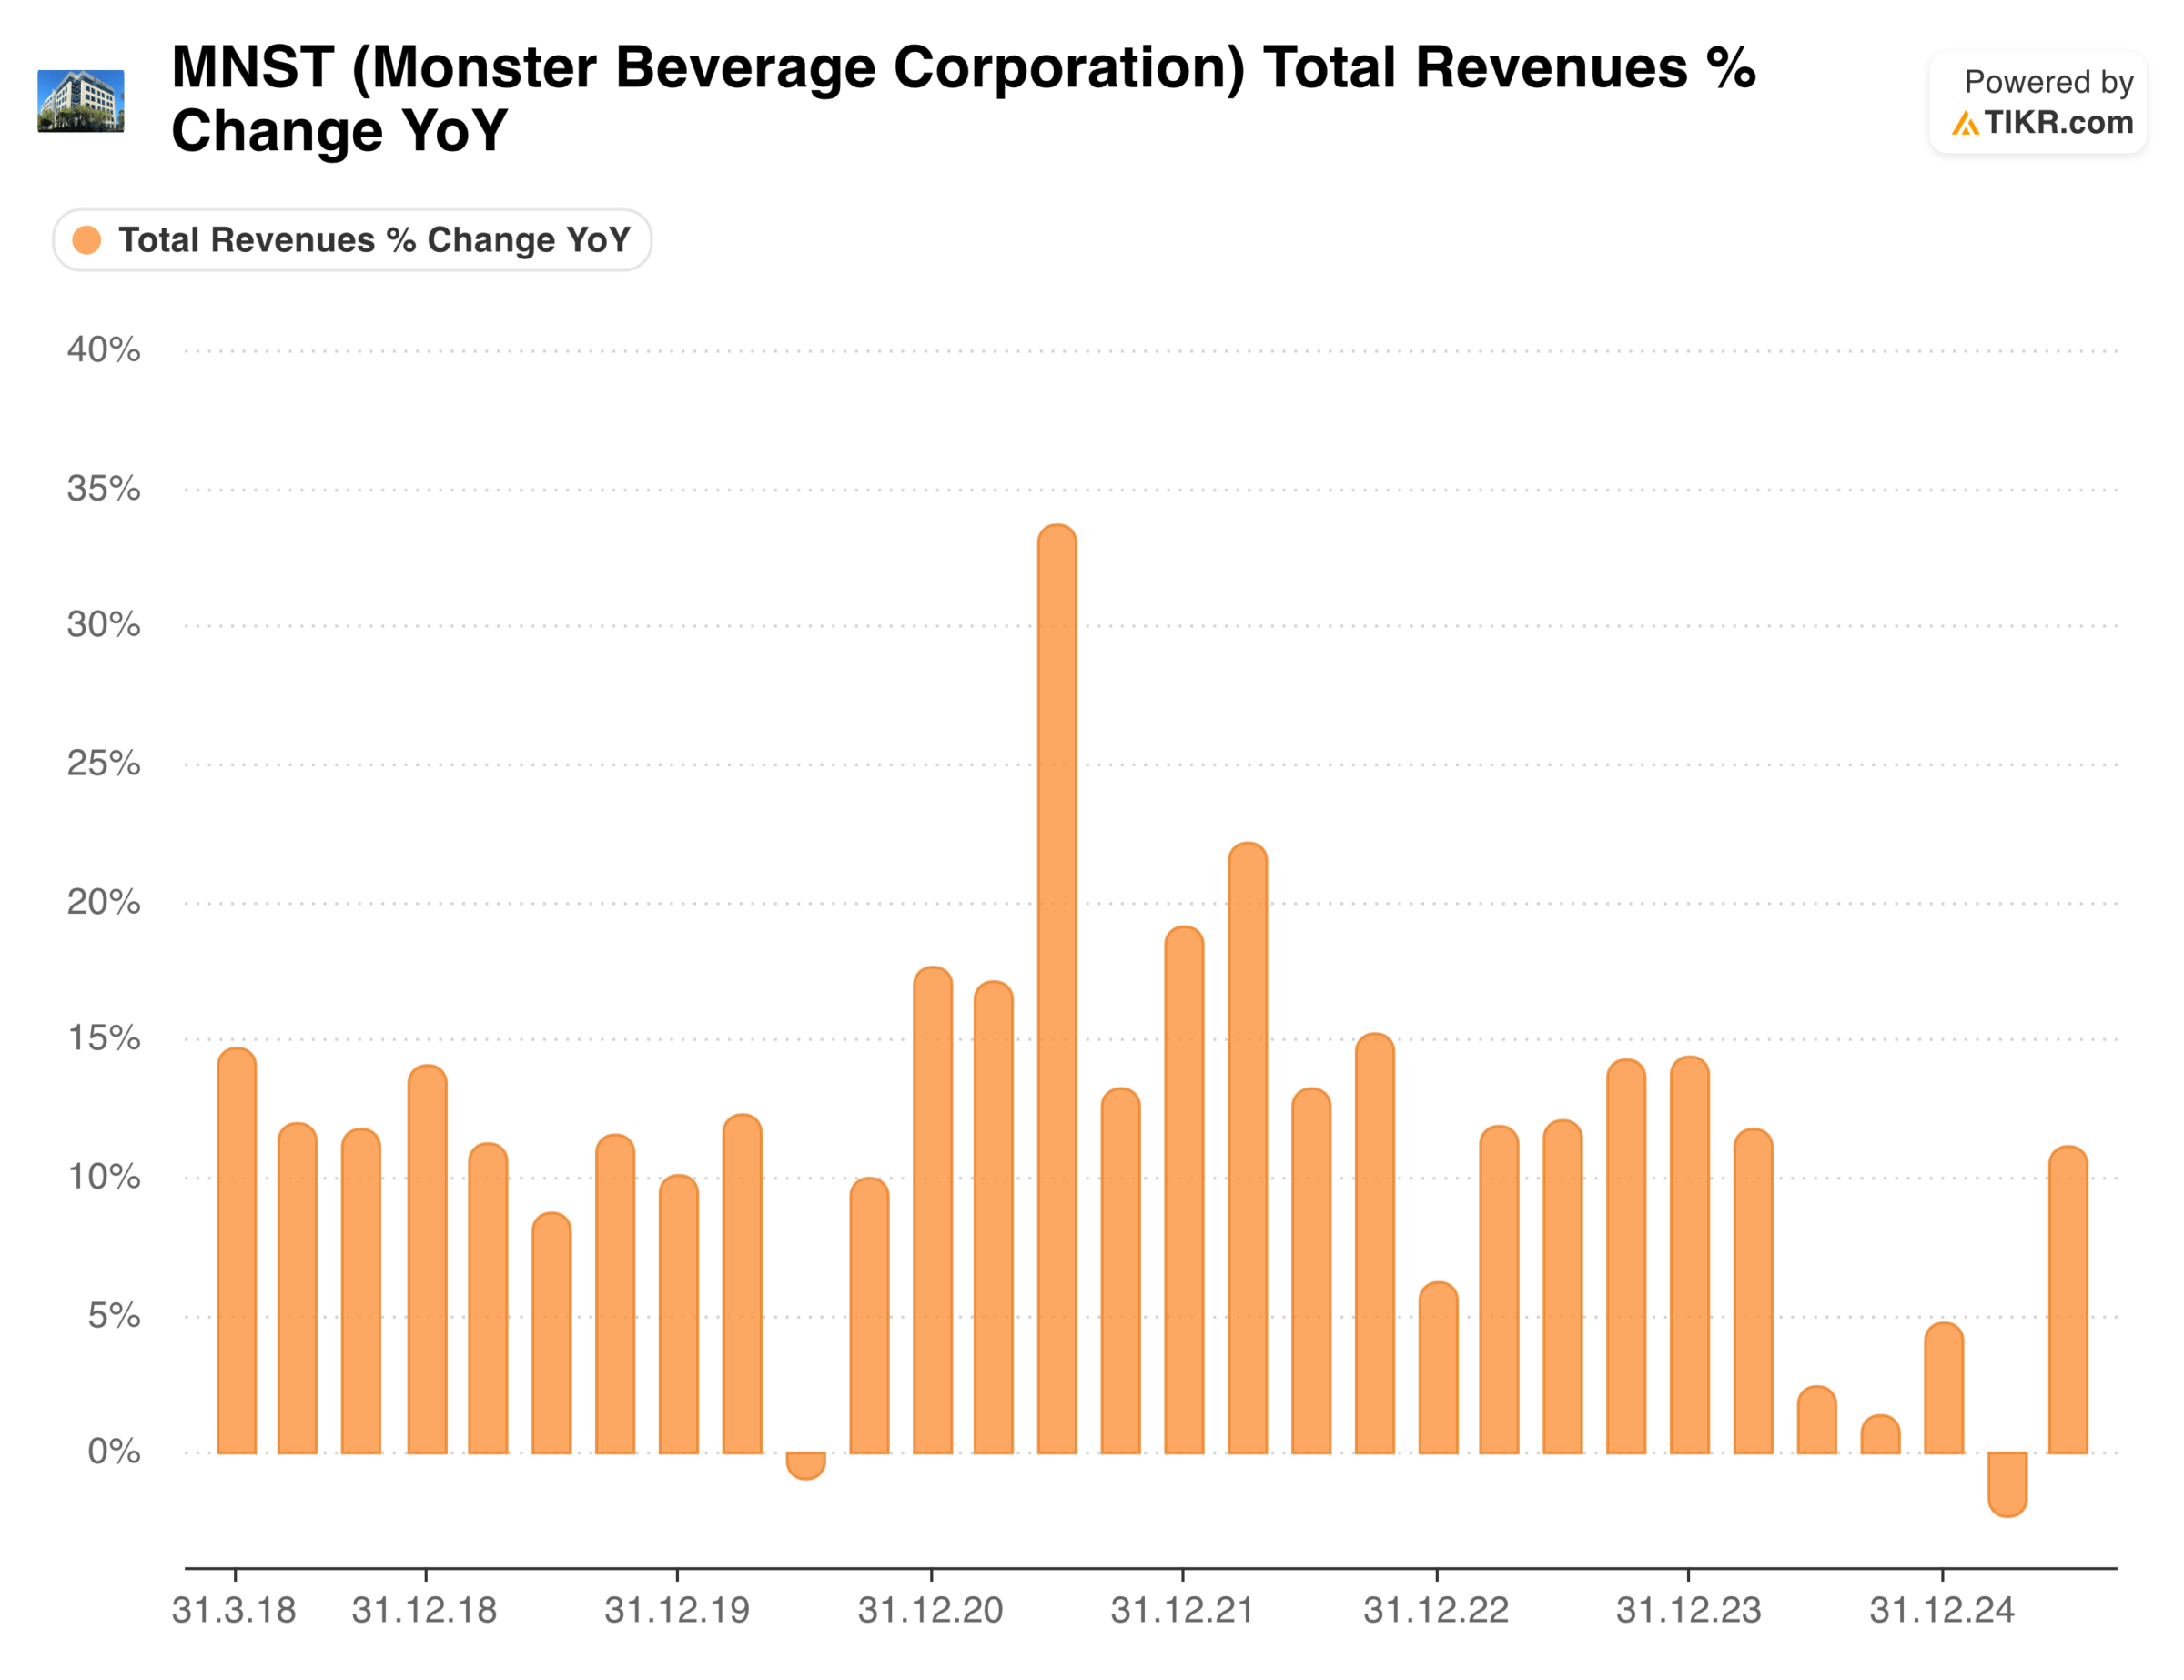
Task: Click the 31.12.24 axis date label
Action: (1941, 1611)
